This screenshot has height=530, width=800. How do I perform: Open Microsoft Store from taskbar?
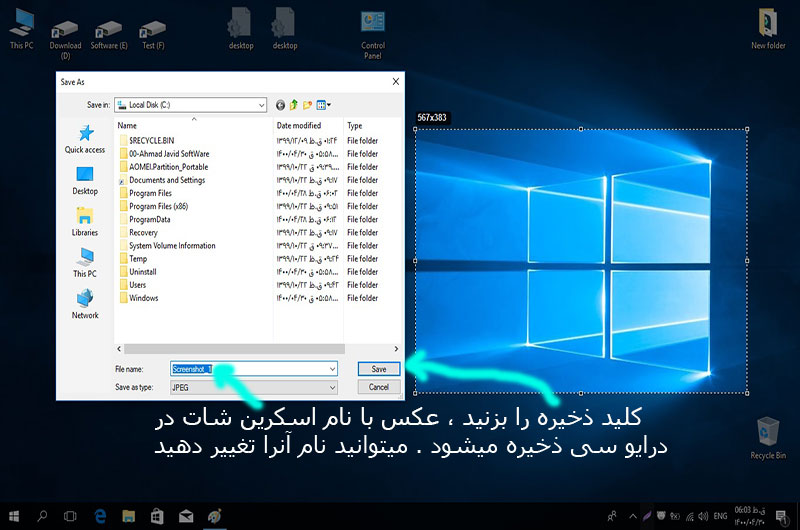tap(157, 516)
